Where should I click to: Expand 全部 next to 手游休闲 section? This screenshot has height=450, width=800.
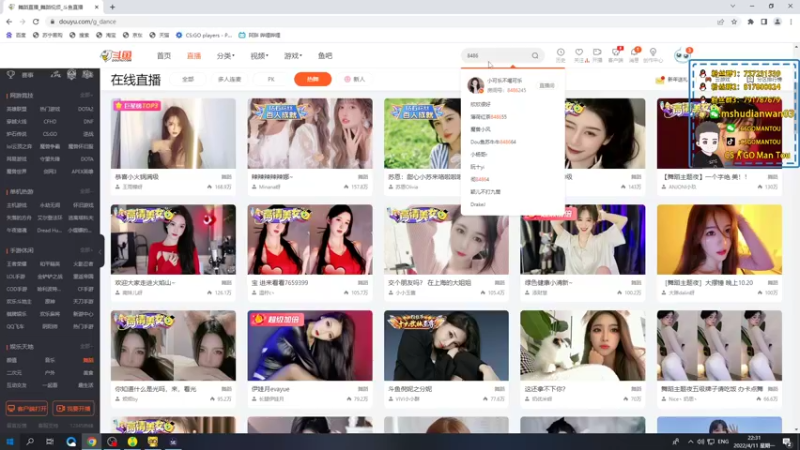(86, 251)
